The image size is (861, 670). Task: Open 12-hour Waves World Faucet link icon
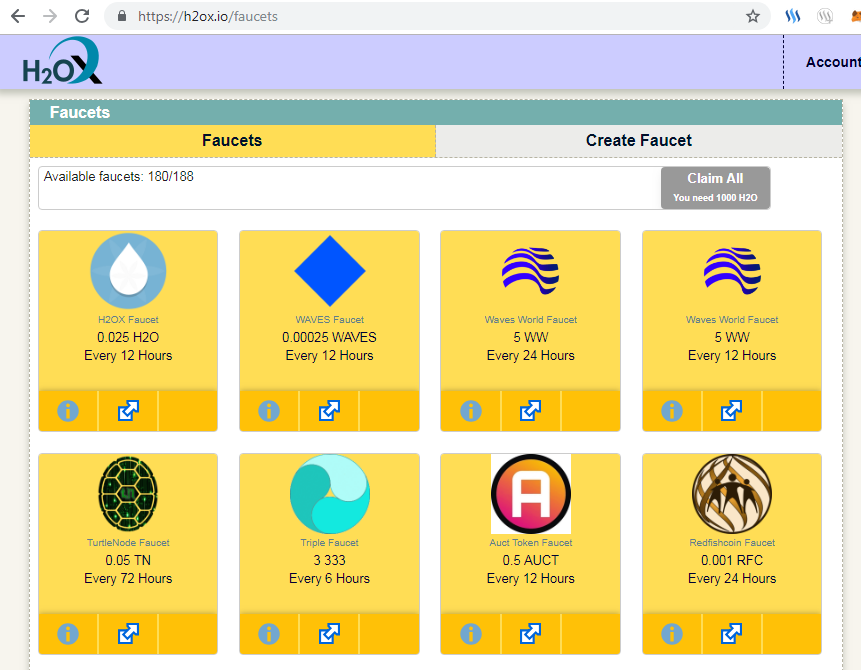pos(731,410)
